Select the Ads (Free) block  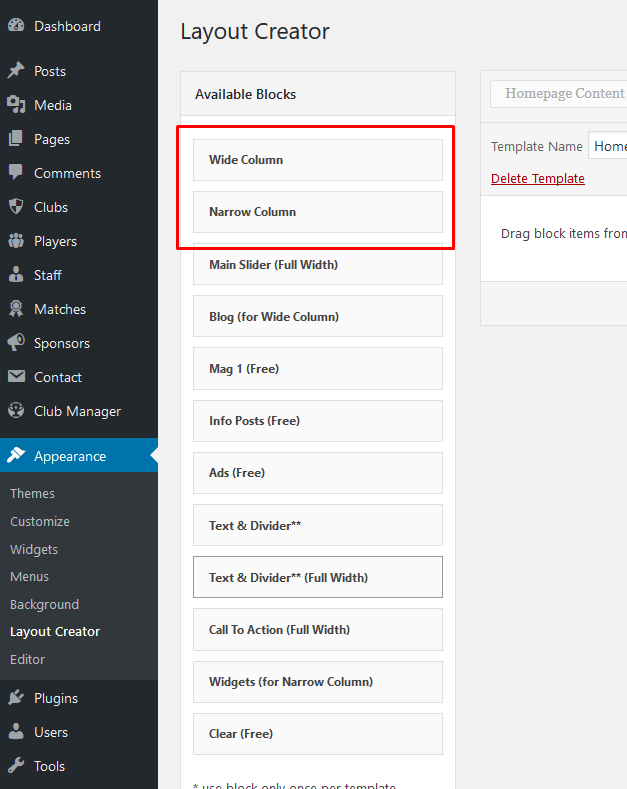pyautogui.click(x=318, y=473)
